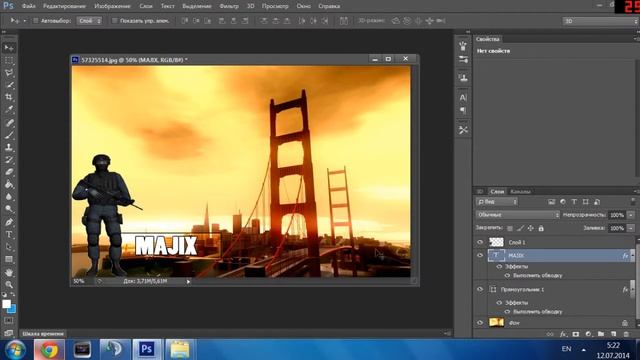640x360 pixels.
Task: Open document status info arrow menu
Action: coord(188,281)
